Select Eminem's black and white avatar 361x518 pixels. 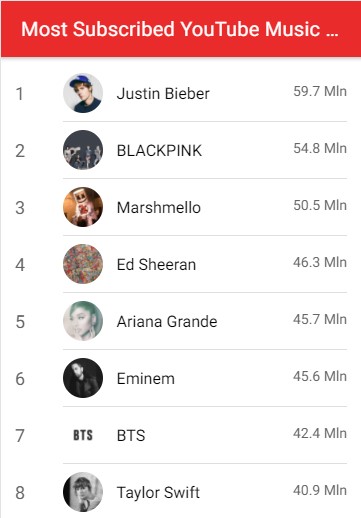tap(83, 378)
